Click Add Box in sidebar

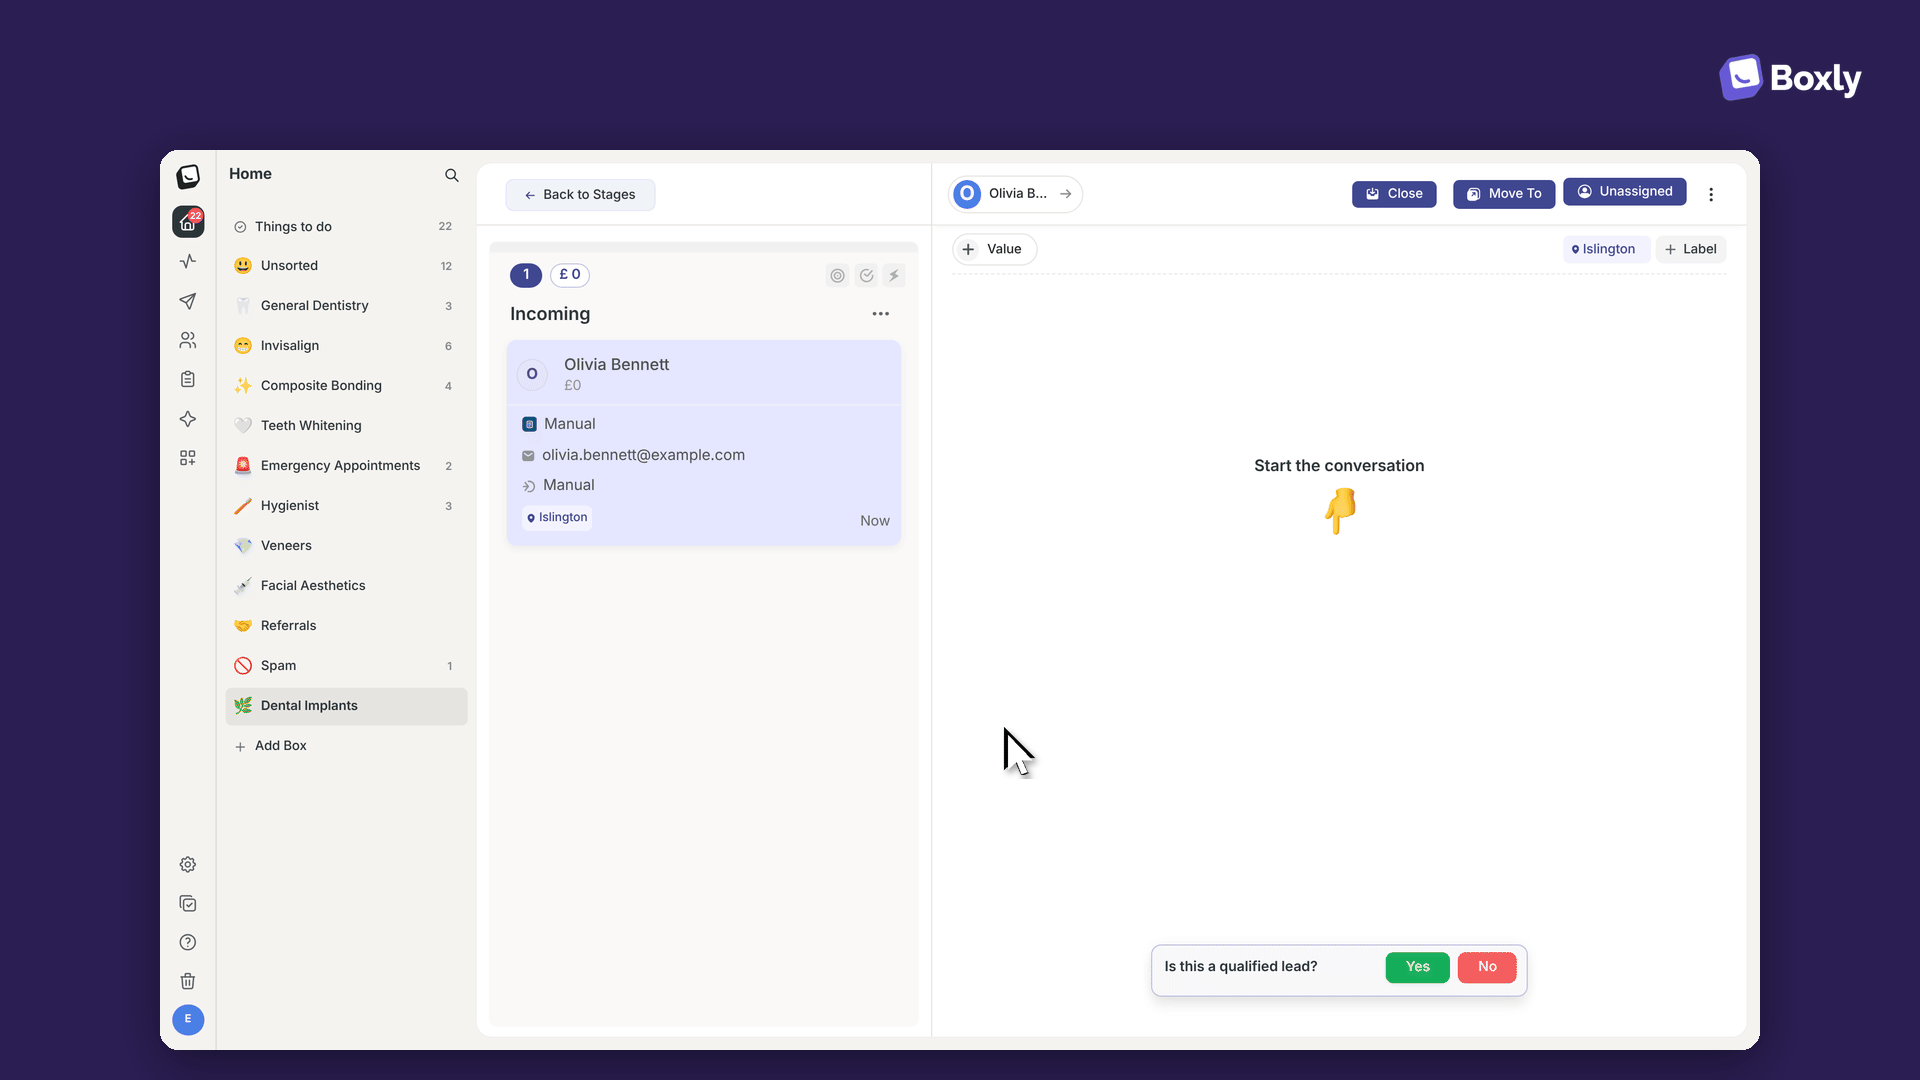click(271, 746)
